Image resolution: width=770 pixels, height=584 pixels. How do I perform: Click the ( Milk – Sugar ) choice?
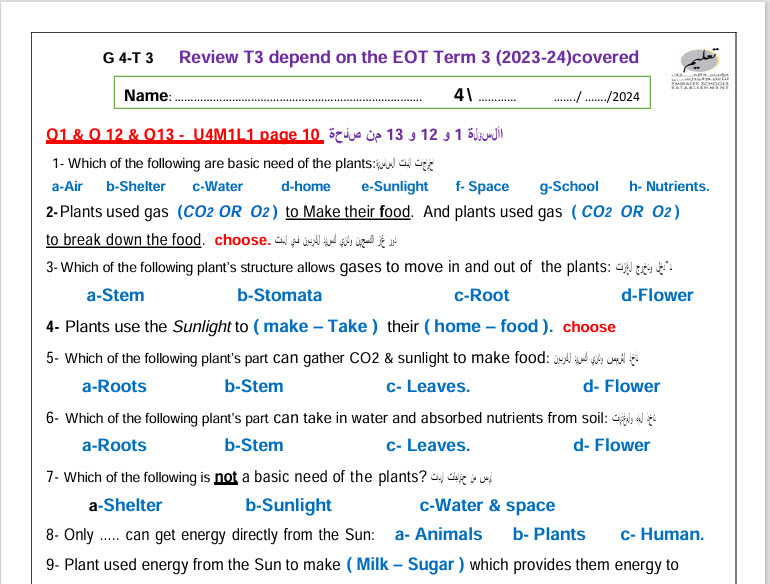[405, 564]
